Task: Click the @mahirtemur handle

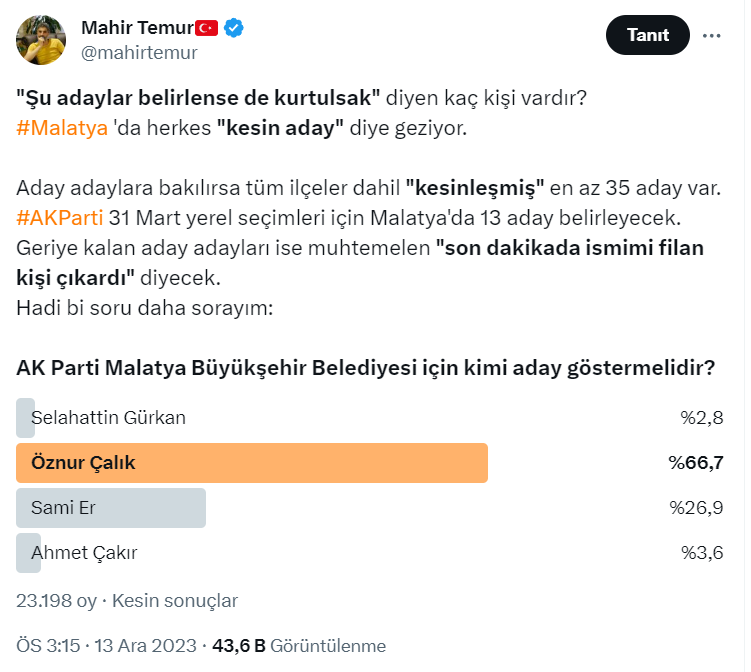Action: (138, 53)
